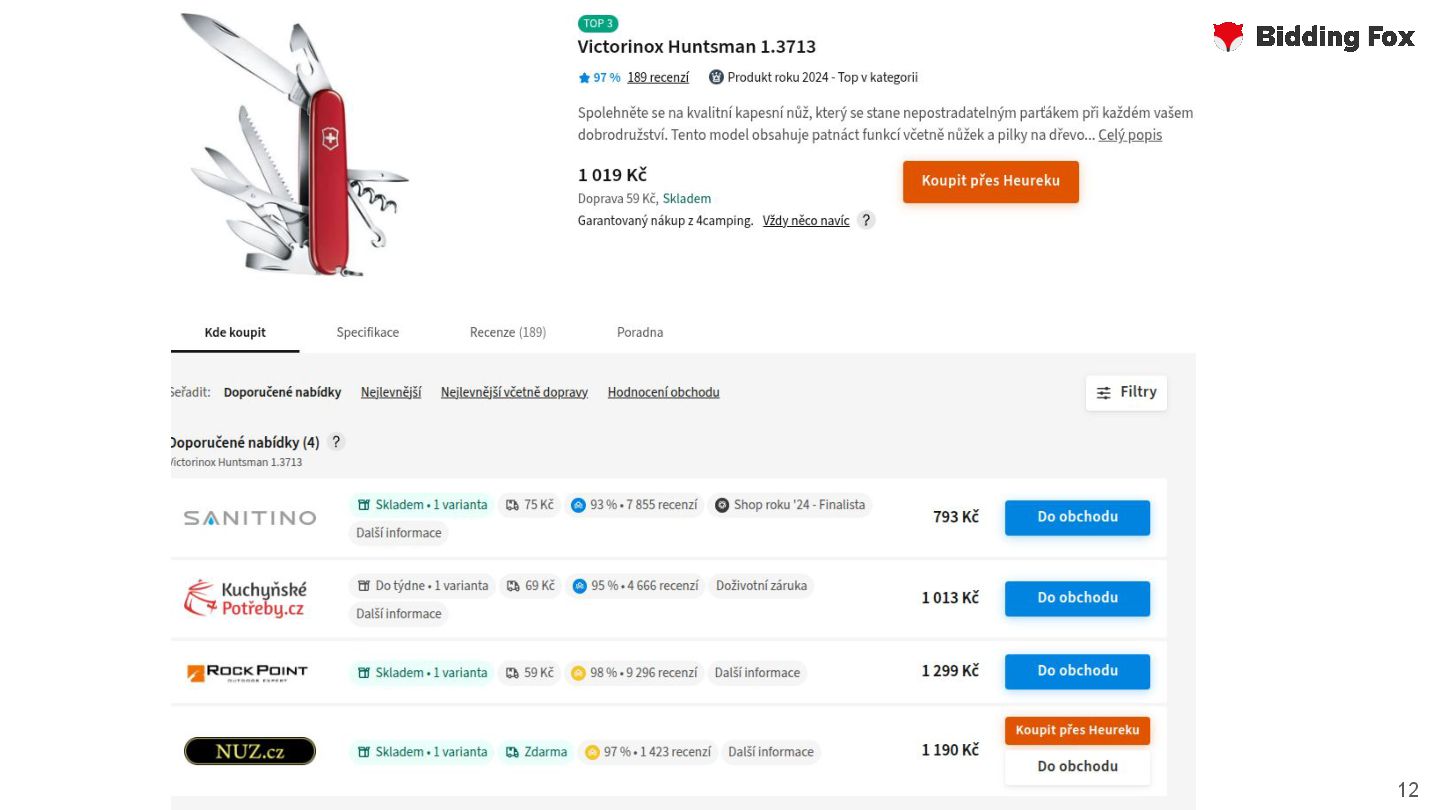
Task: Click the question mark next to Vždy něco navíc
Action: pyautogui.click(x=866, y=220)
